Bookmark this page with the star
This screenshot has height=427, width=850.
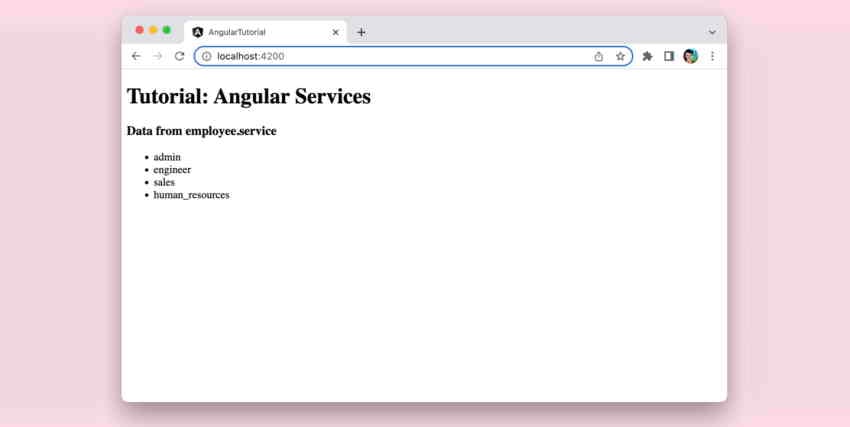pos(620,56)
